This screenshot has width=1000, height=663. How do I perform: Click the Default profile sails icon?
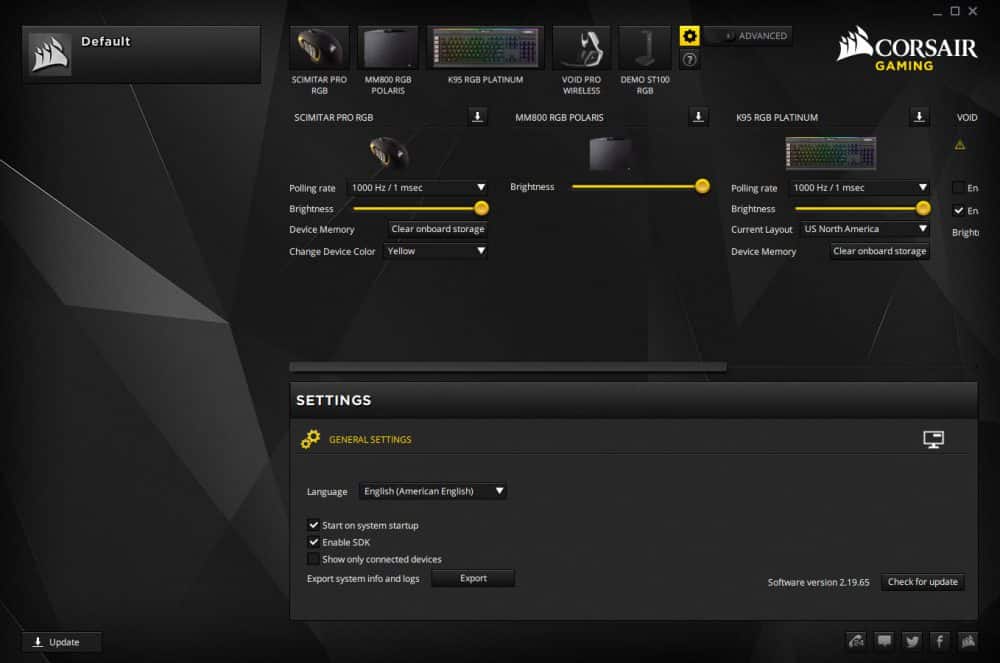click(x=50, y=54)
